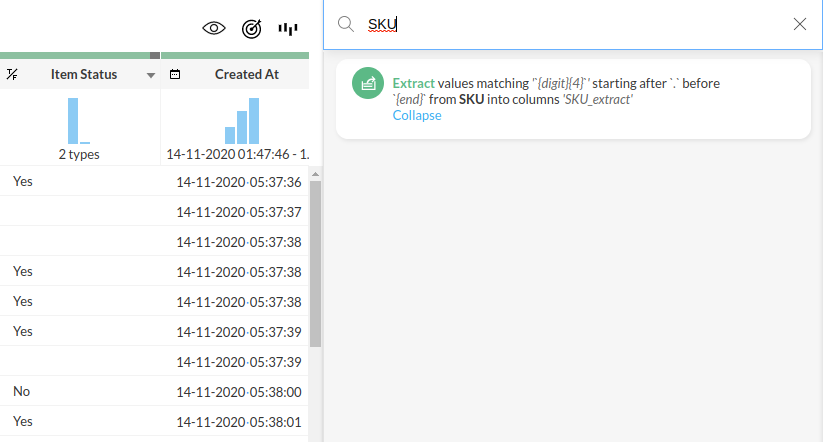Image resolution: width=823 pixels, height=442 pixels.
Task: Select cell 14-11-2020 05:38:01
Action: click(x=239, y=422)
